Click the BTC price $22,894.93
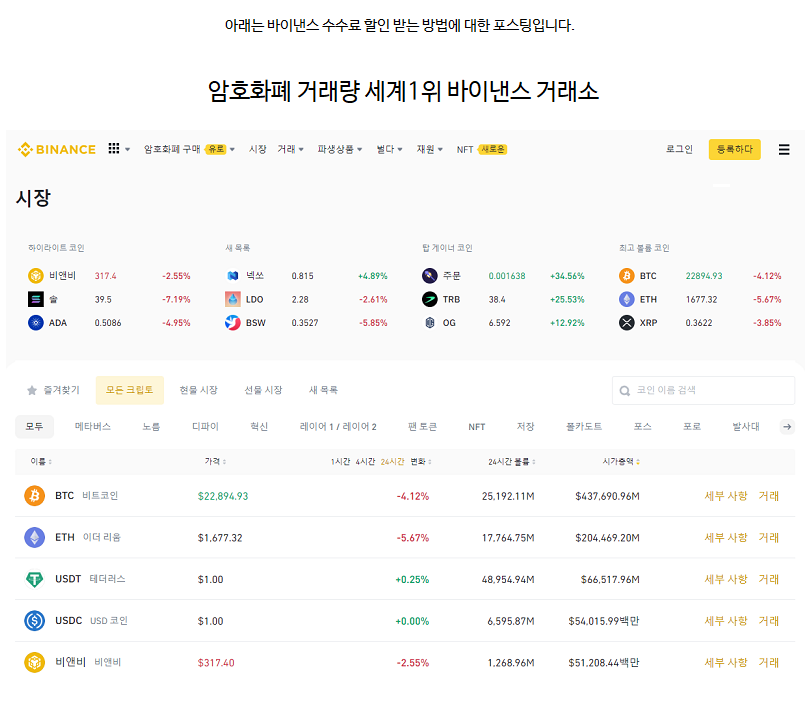Image resolution: width=811 pixels, height=702 pixels. 223,496
